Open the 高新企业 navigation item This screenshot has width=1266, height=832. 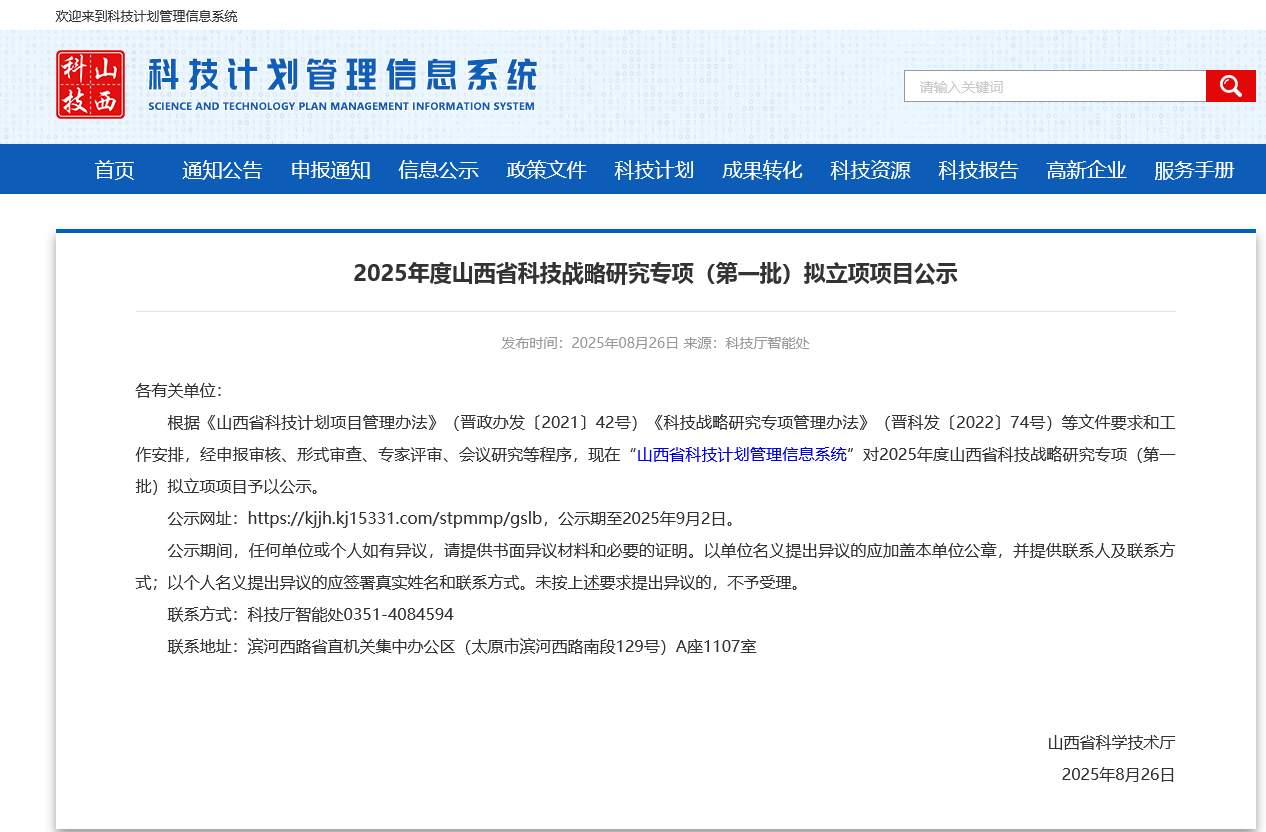click(1086, 170)
